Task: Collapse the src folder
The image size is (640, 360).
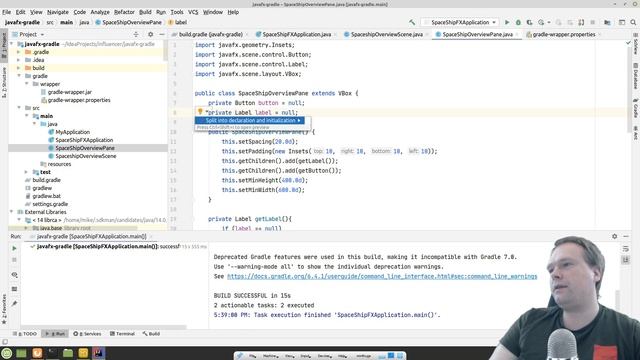Action: (18, 108)
